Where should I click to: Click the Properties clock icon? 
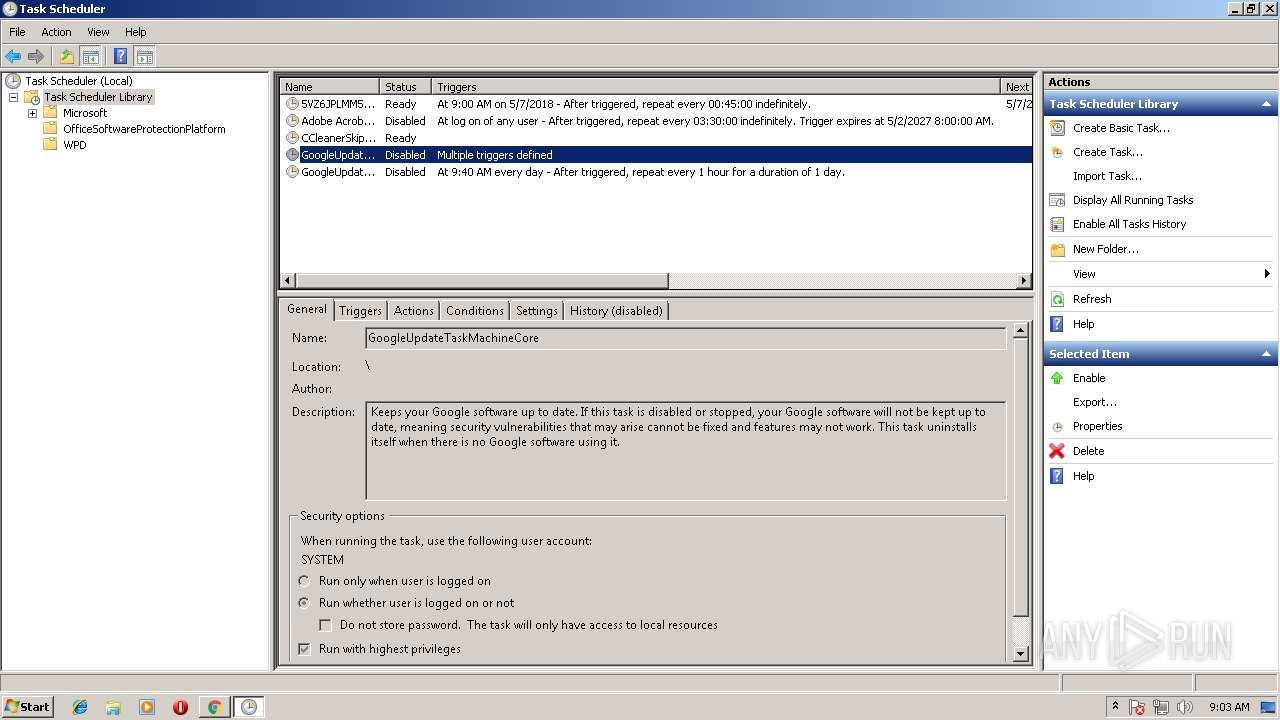(x=1057, y=426)
